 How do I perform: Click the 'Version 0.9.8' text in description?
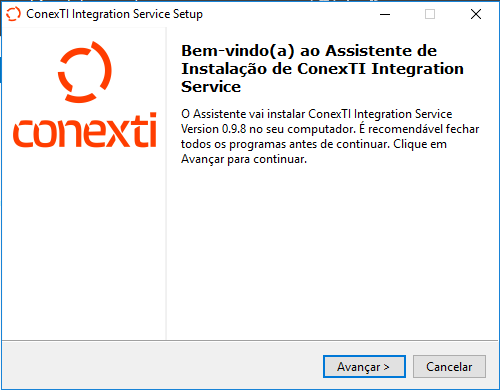pyautogui.click(x=214, y=129)
